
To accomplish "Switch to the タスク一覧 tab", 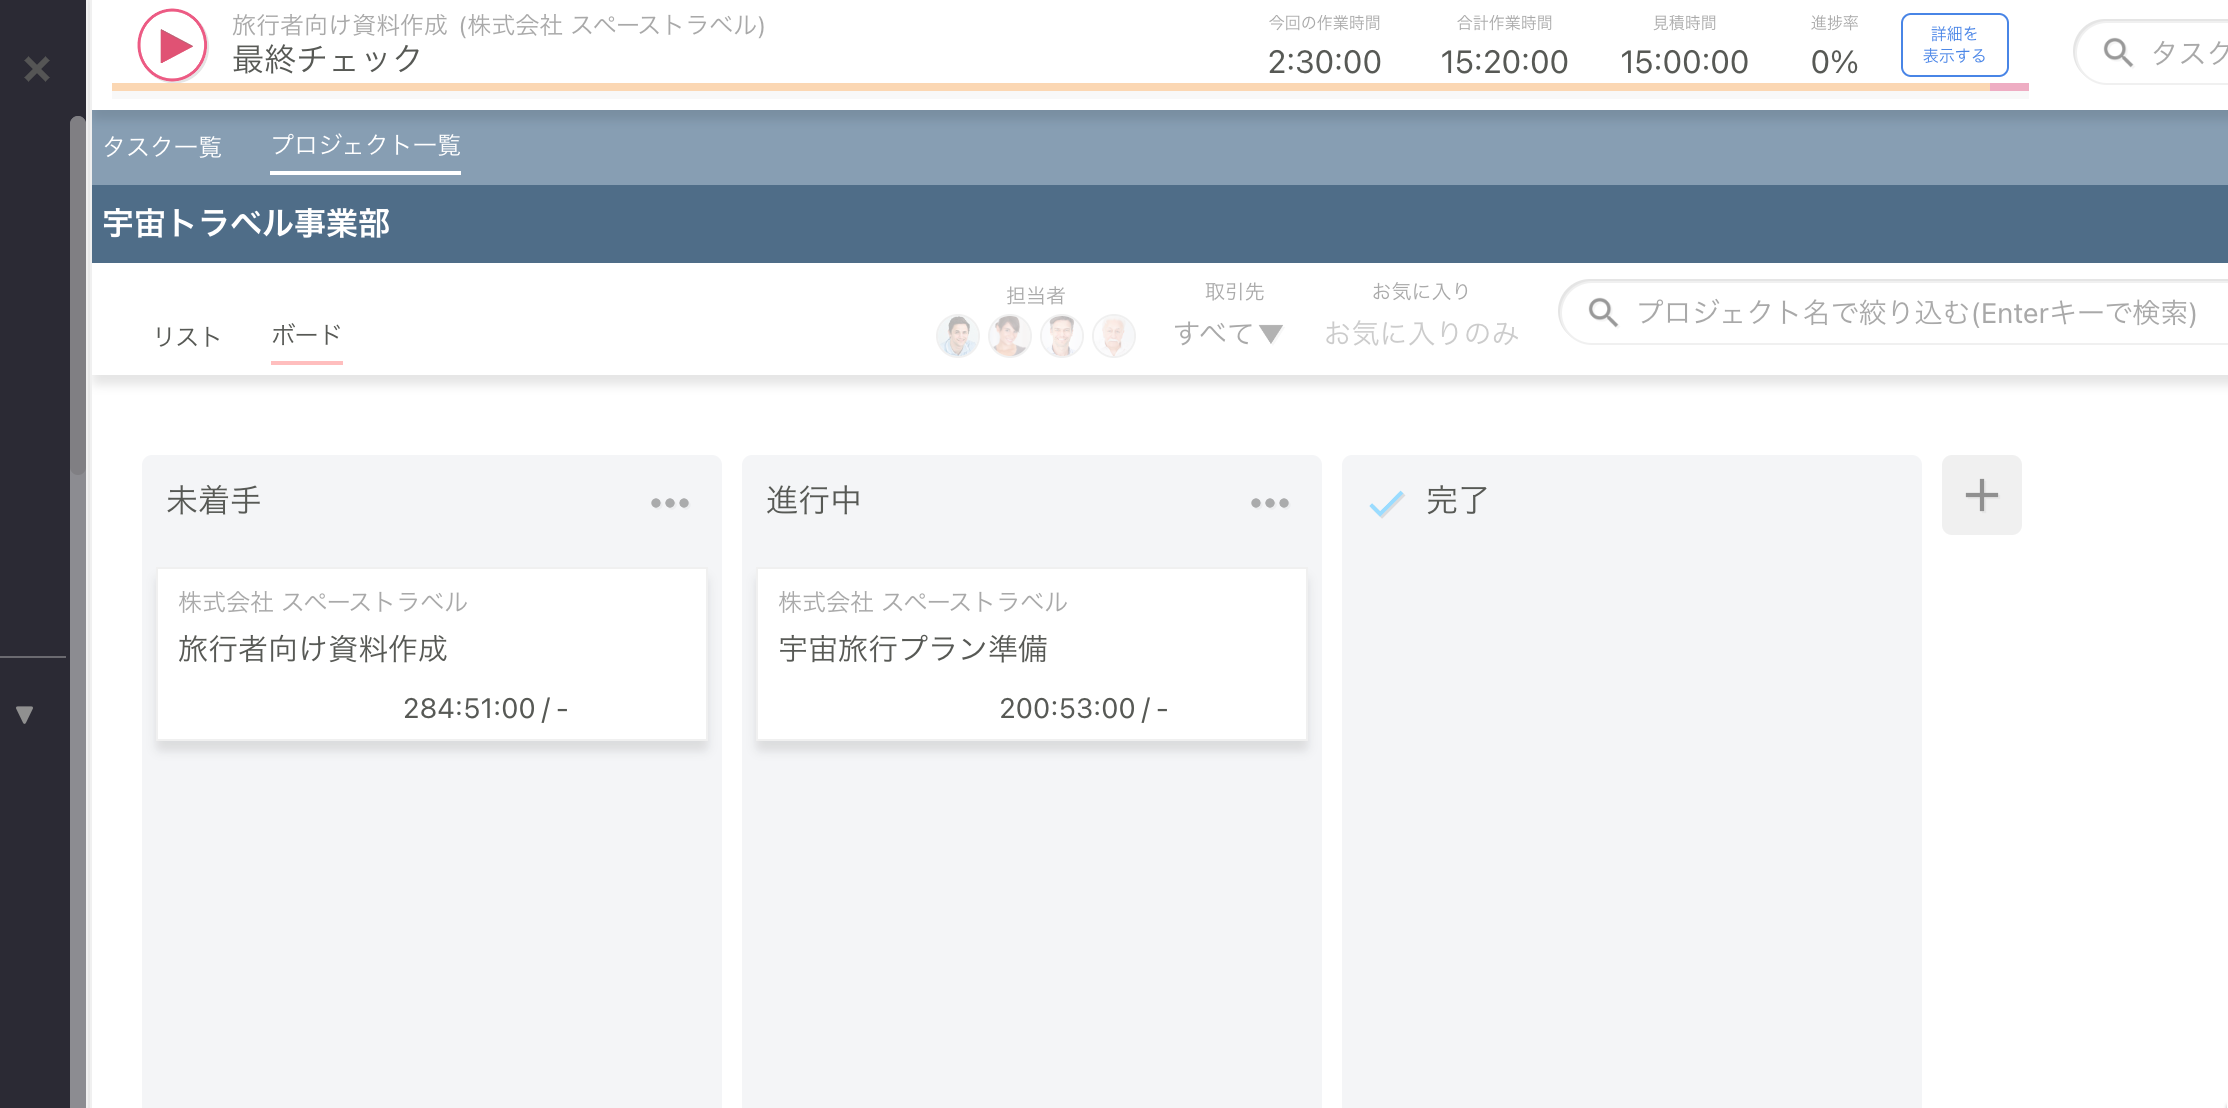I will tap(163, 146).
